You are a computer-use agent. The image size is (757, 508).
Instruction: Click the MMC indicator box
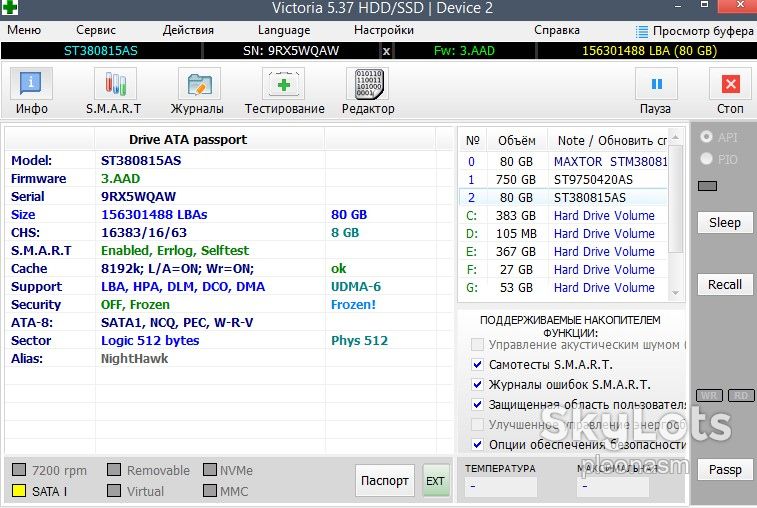(210, 491)
